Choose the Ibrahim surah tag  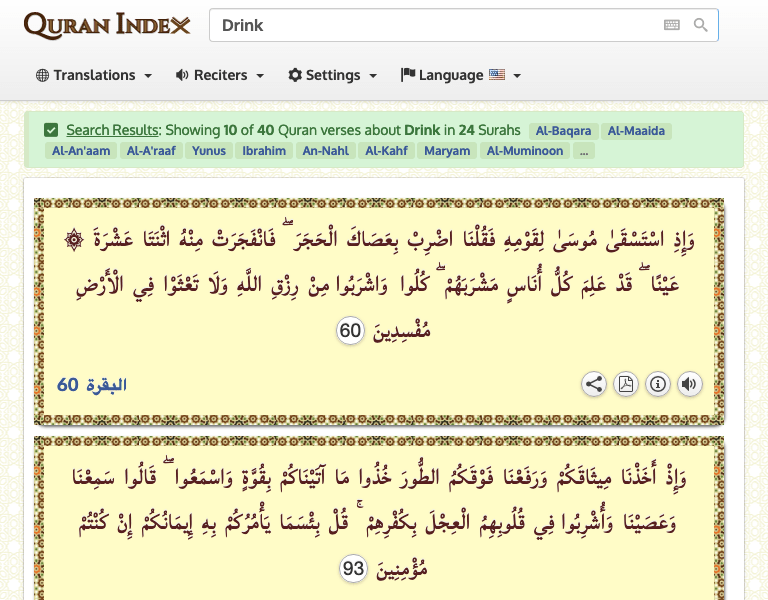pos(264,151)
